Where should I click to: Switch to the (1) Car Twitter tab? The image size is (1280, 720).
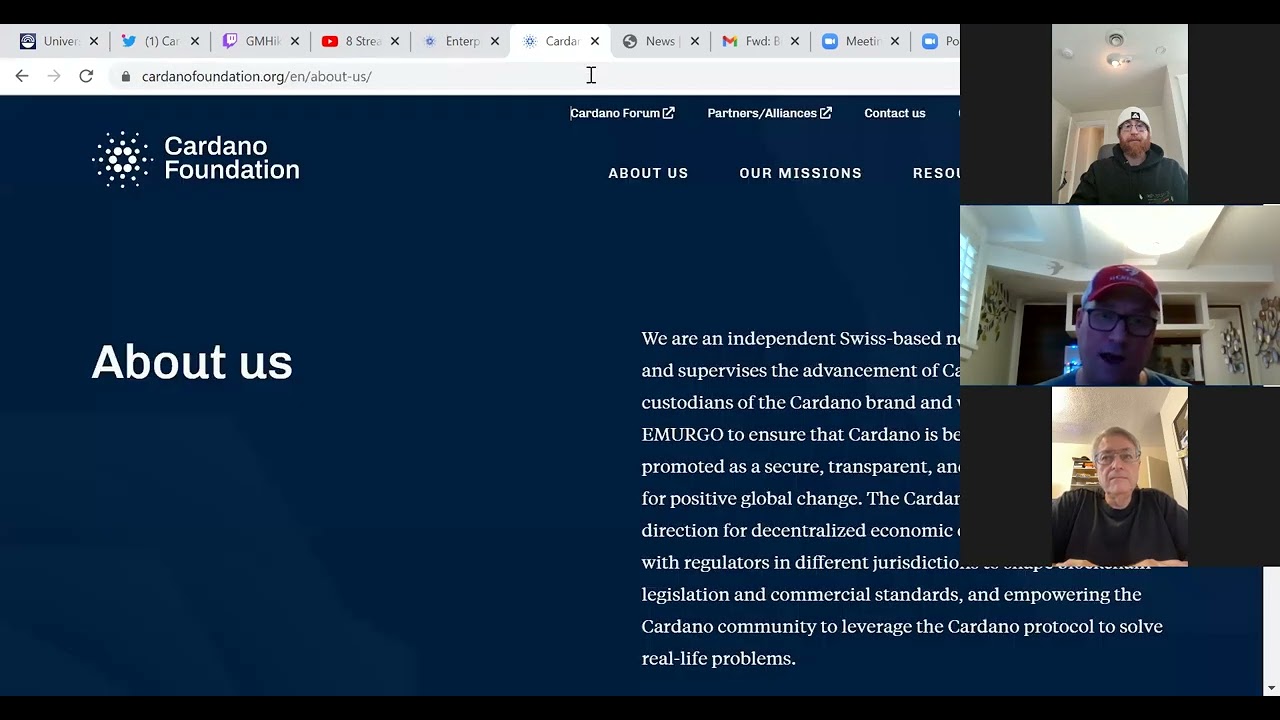tap(162, 41)
